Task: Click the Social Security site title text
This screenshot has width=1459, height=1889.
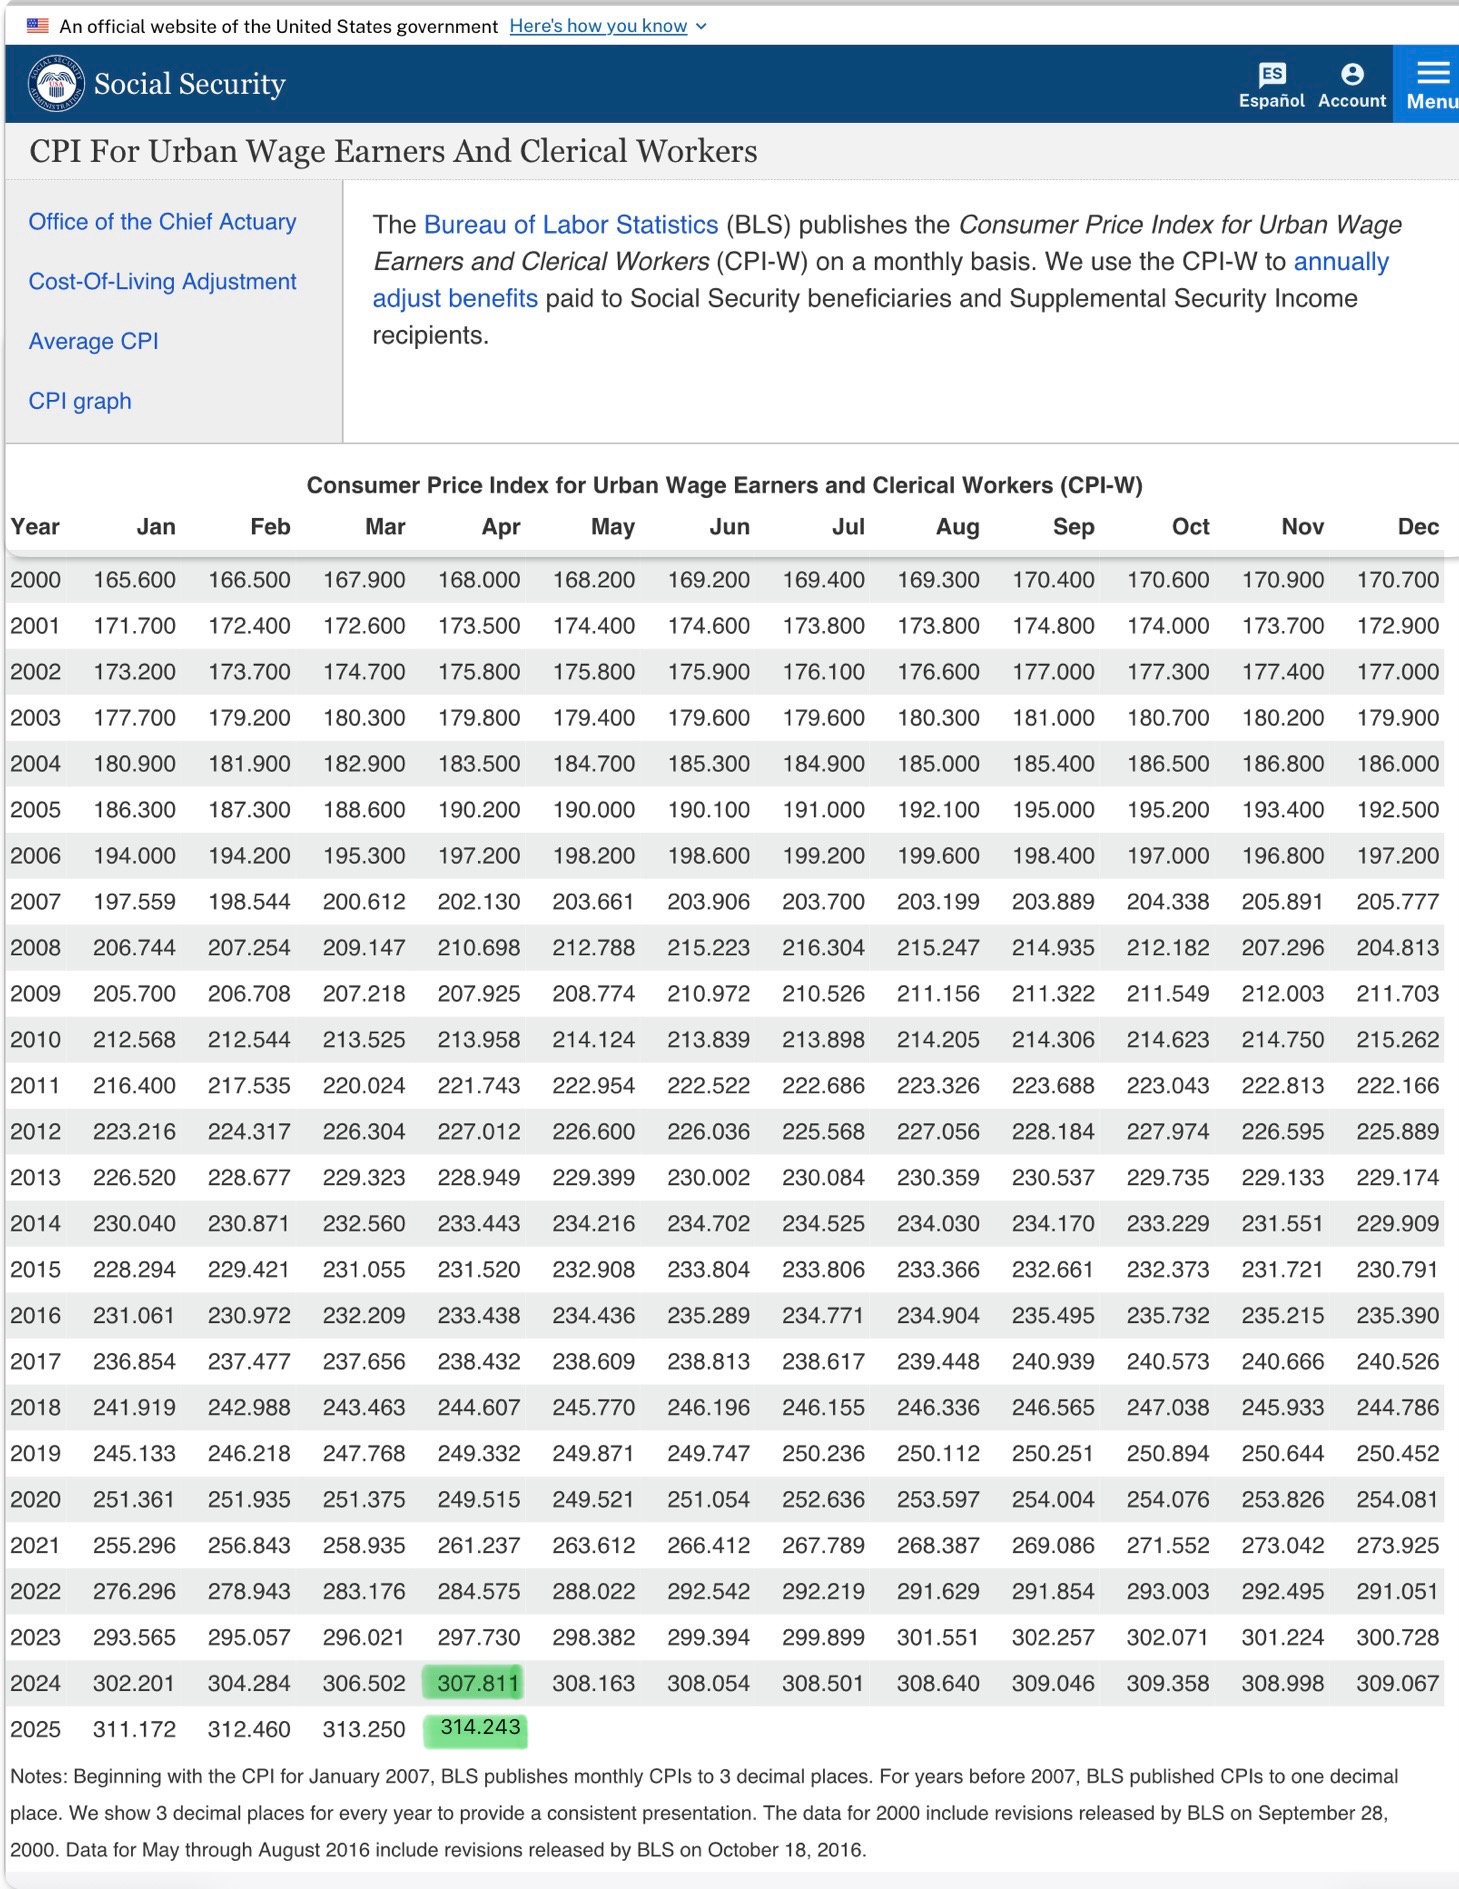Action: pos(189,84)
